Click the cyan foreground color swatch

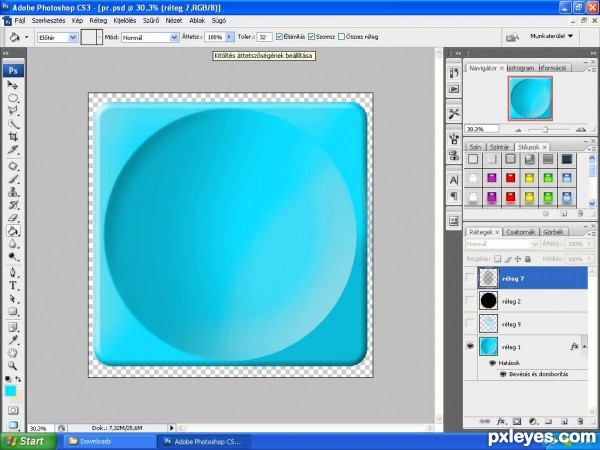coord(10,391)
